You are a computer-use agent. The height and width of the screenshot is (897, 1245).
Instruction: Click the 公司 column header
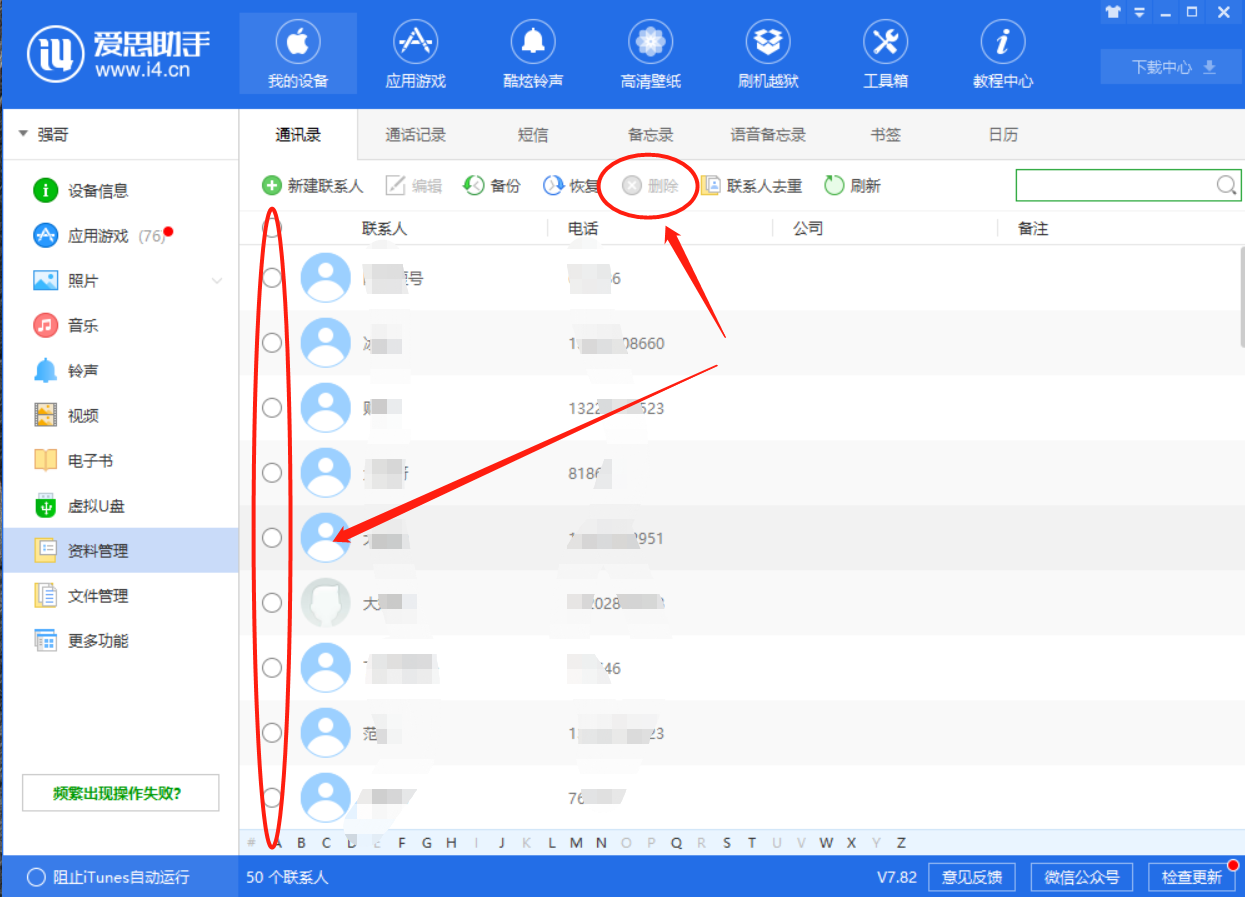(808, 229)
